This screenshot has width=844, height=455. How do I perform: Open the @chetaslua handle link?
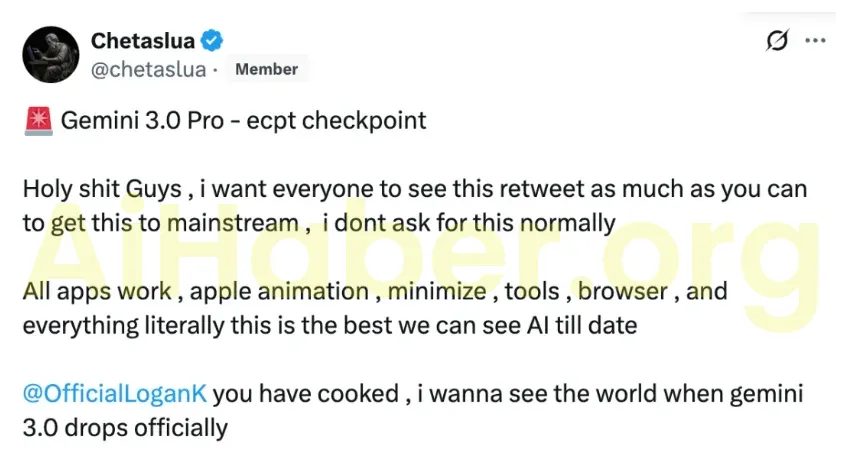[148, 69]
